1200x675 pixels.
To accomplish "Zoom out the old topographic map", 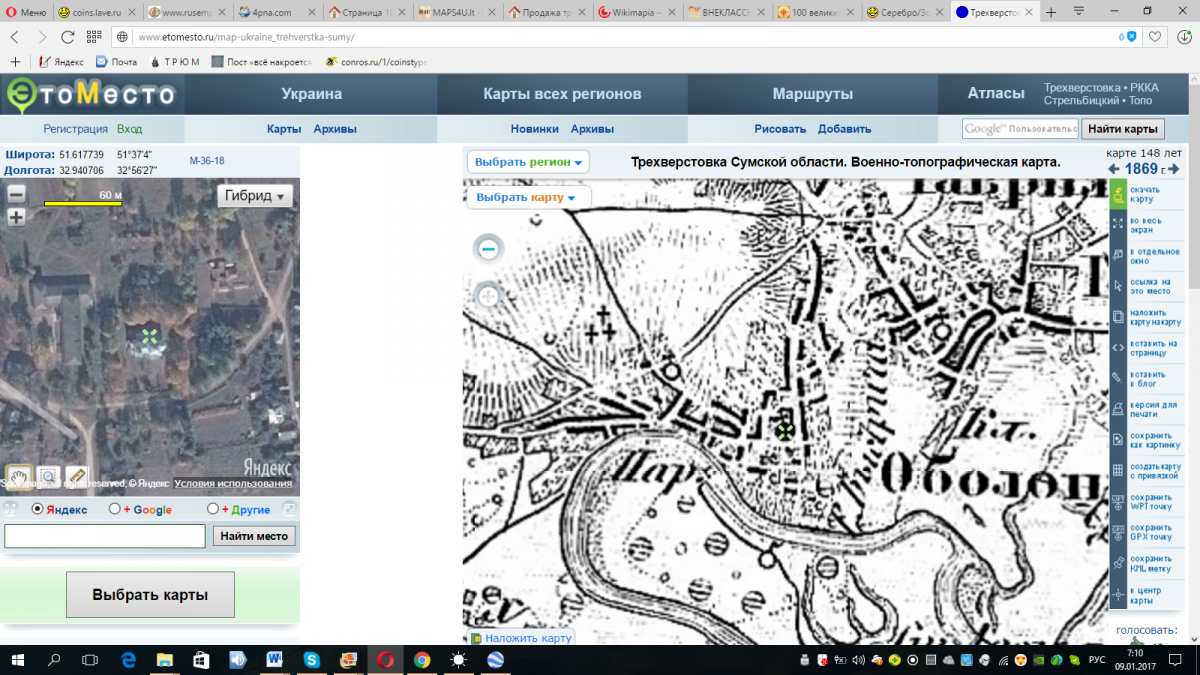I will coord(489,249).
